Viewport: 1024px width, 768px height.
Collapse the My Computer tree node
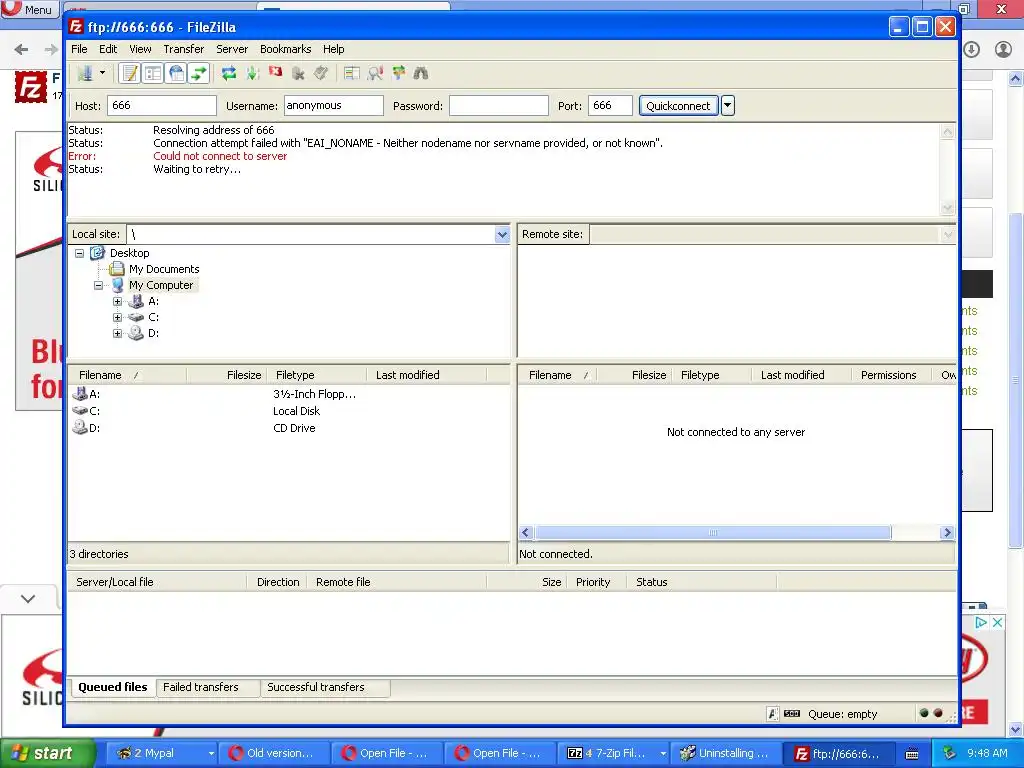tap(98, 285)
